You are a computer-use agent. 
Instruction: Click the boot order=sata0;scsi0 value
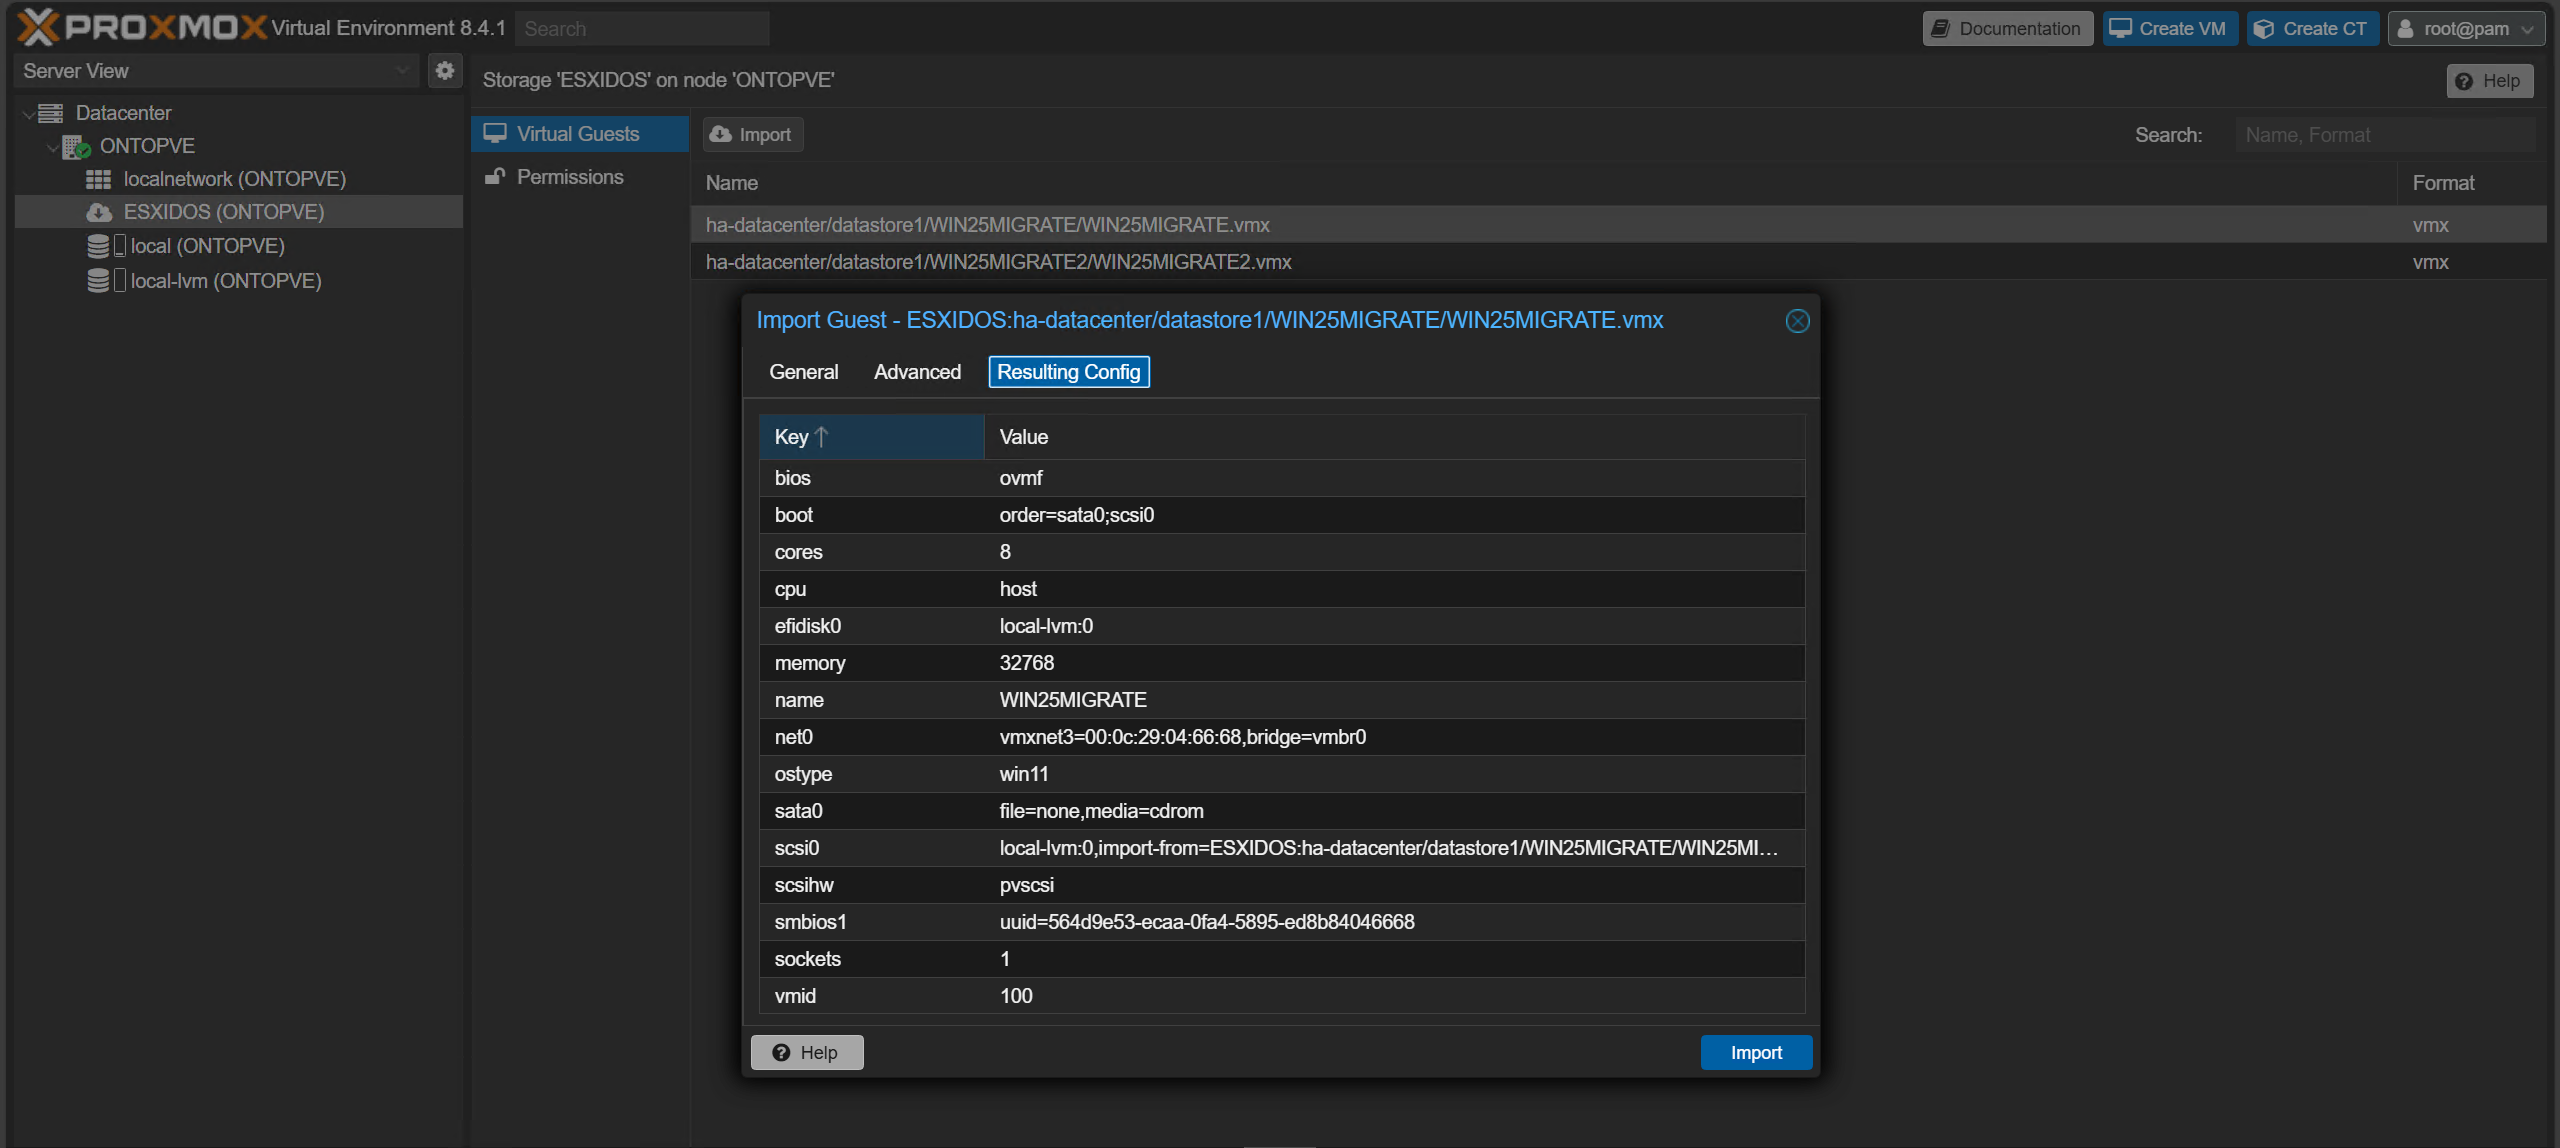[1076, 515]
